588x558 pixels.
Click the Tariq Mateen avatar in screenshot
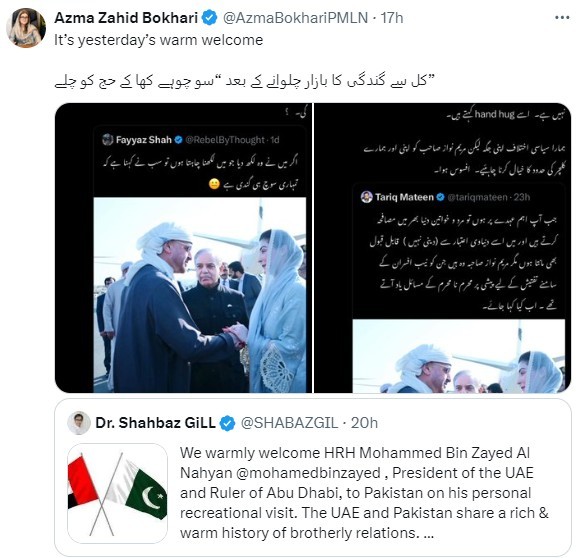pyautogui.click(x=366, y=197)
